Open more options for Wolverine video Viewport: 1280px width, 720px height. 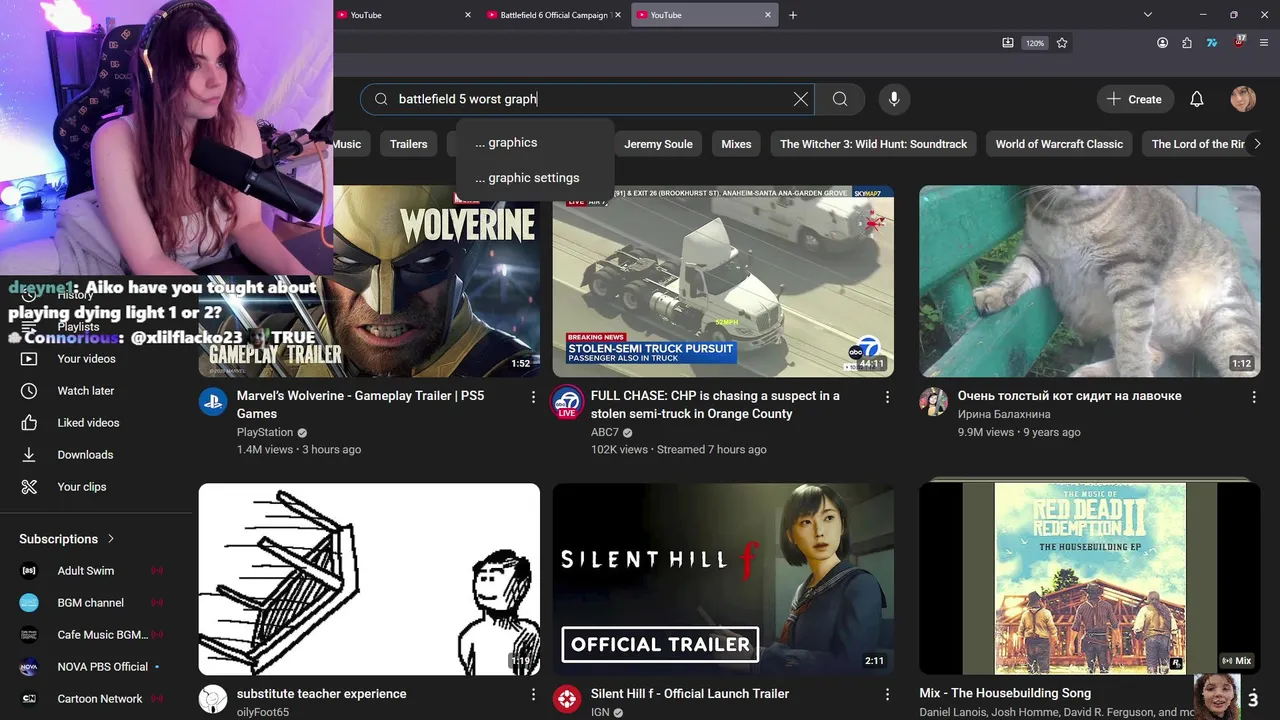pyautogui.click(x=533, y=397)
